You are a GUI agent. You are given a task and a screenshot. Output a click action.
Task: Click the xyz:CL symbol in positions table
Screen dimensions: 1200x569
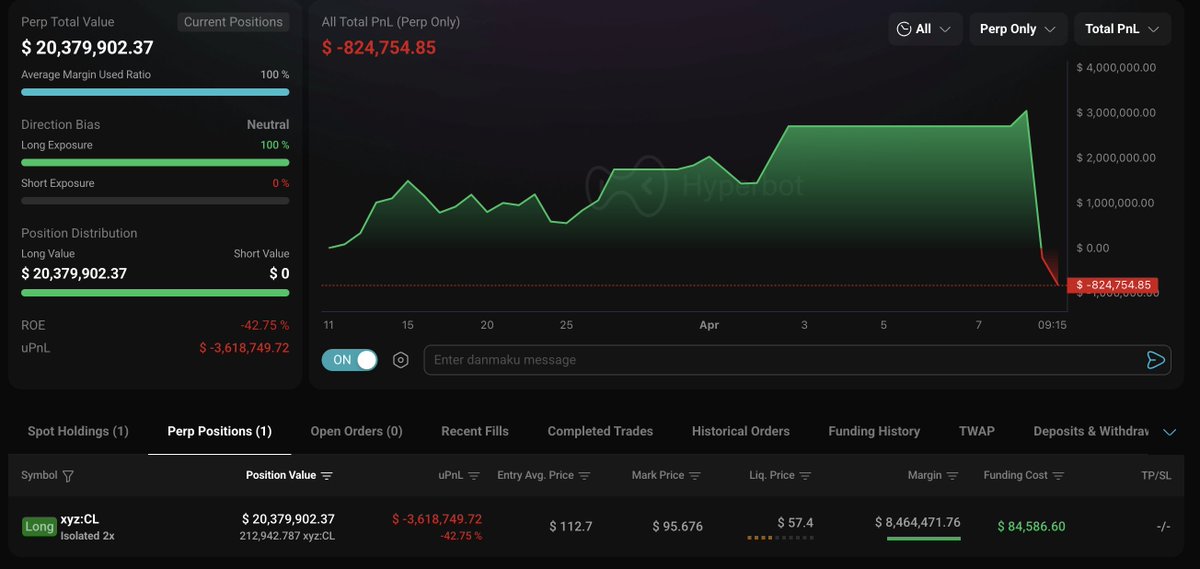coord(79,519)
